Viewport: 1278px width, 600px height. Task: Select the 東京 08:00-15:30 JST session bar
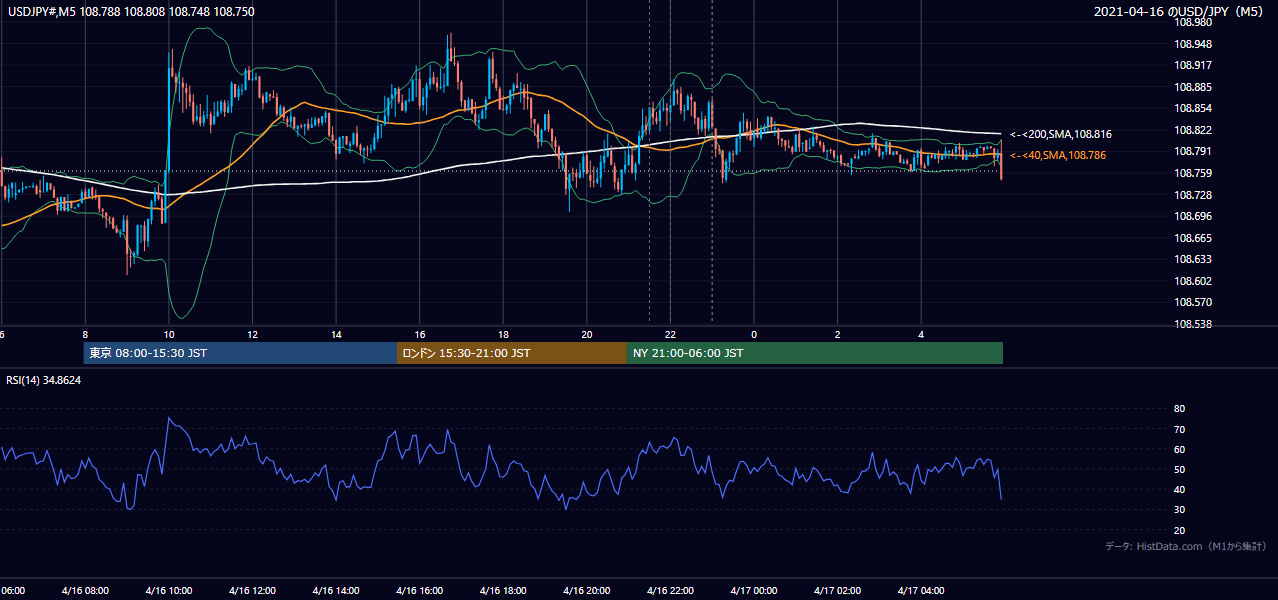click(x=240, y=353)
